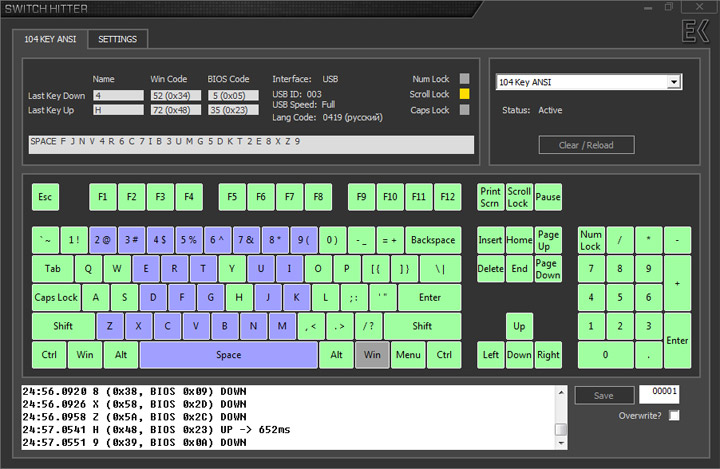Click the EK logo icon
720x469 pixels.
695,31
